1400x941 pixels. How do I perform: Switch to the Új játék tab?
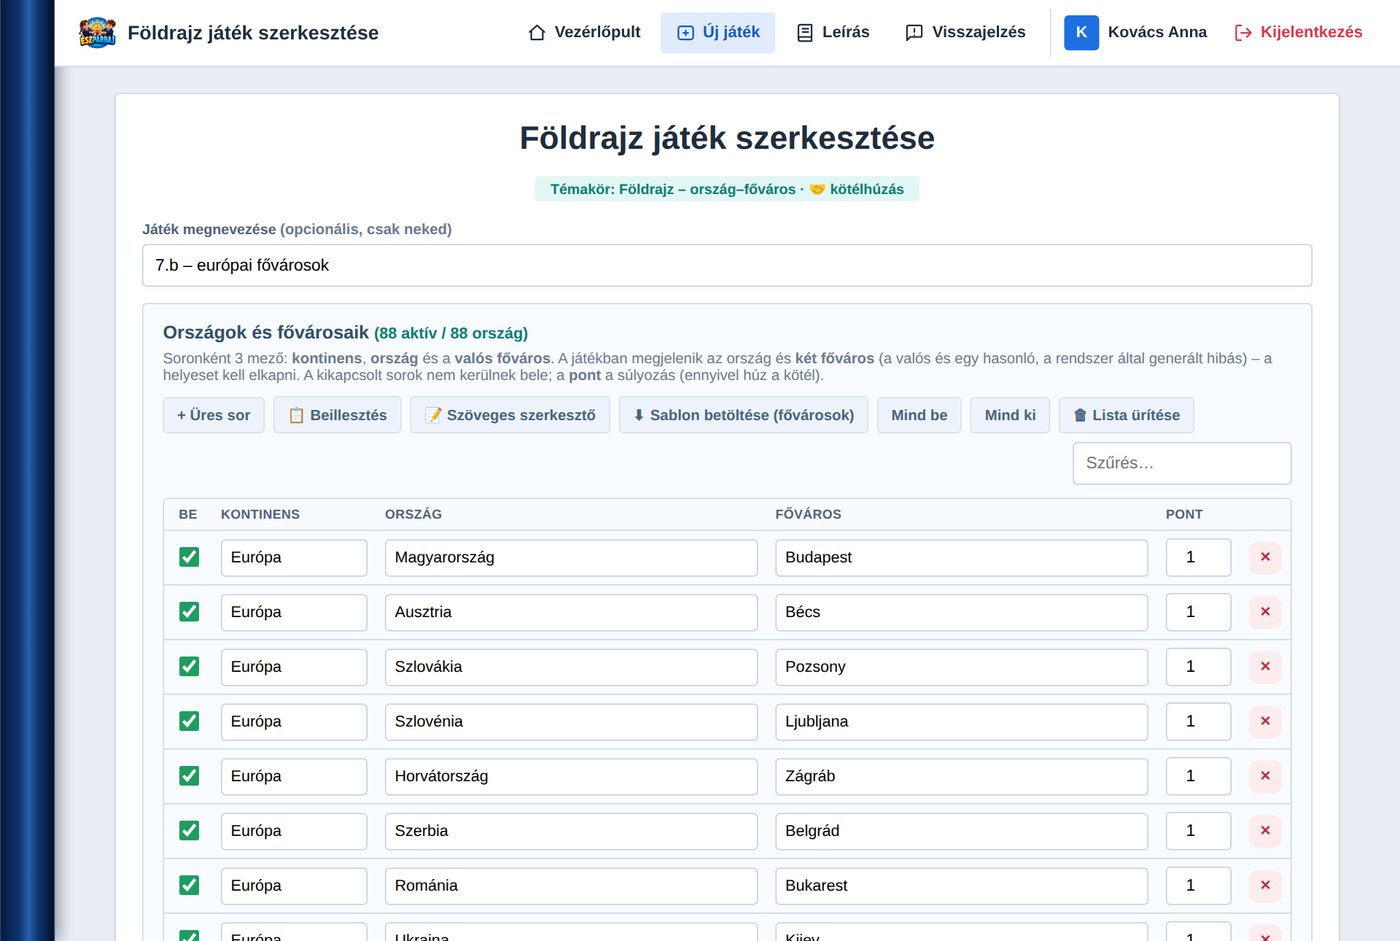click(718, 33)
